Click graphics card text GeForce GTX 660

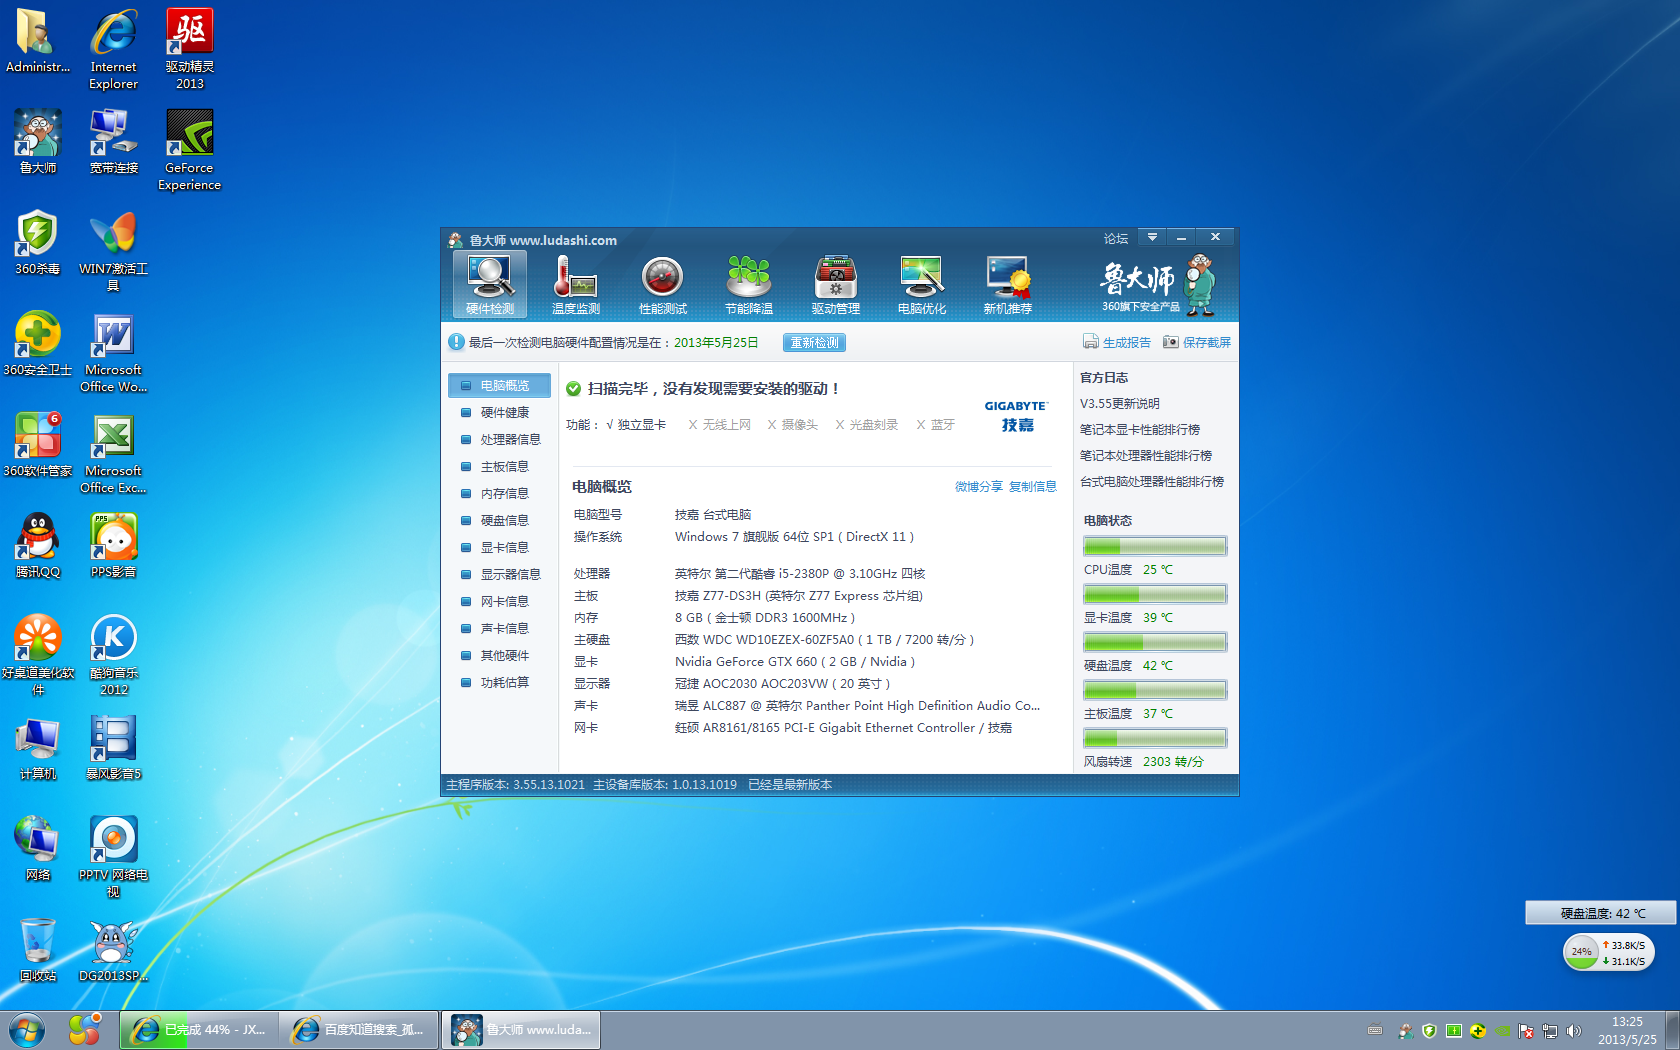[794, 662]
